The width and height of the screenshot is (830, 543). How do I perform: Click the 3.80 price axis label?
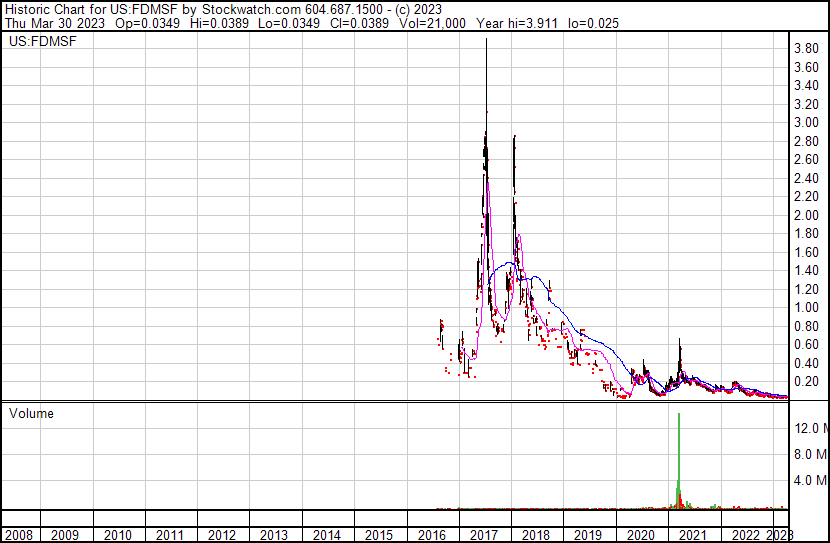click(806, 48)
